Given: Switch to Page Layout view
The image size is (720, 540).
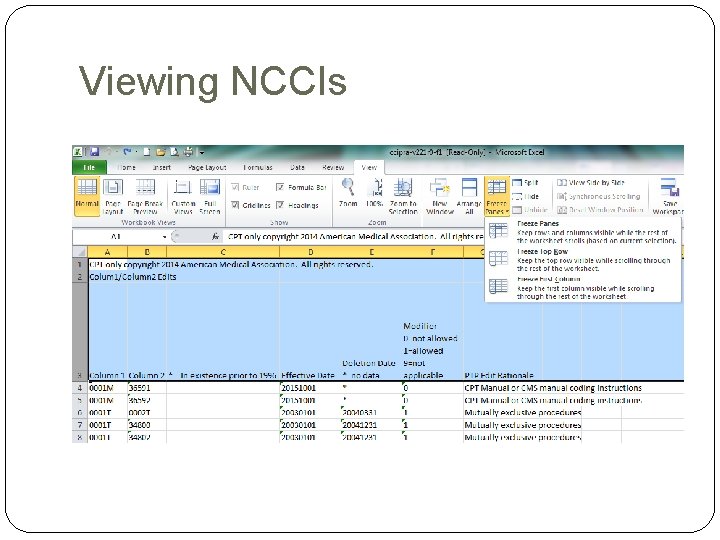Looking at the screenshot, I should pos(112,196).
